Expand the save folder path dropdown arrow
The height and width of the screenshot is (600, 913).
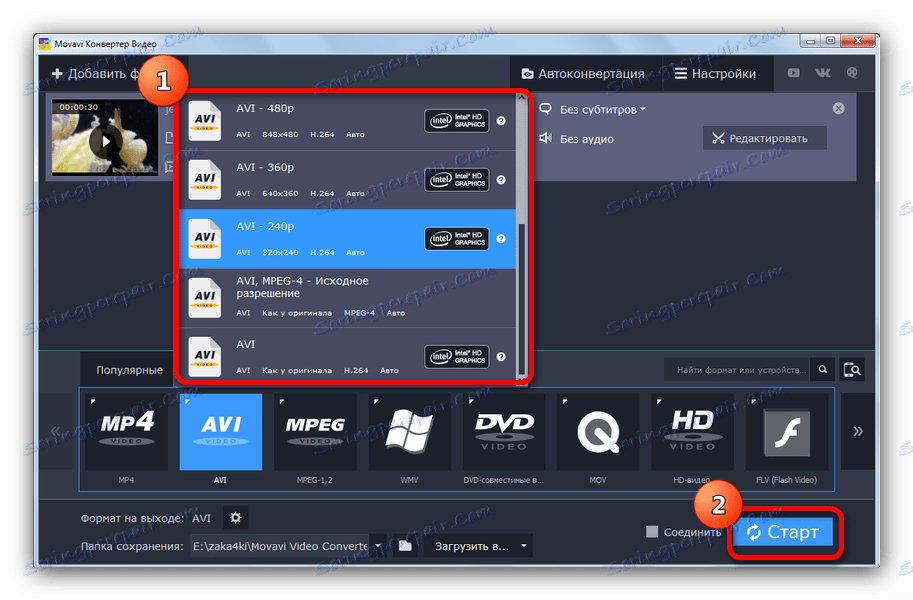point(378,546)
